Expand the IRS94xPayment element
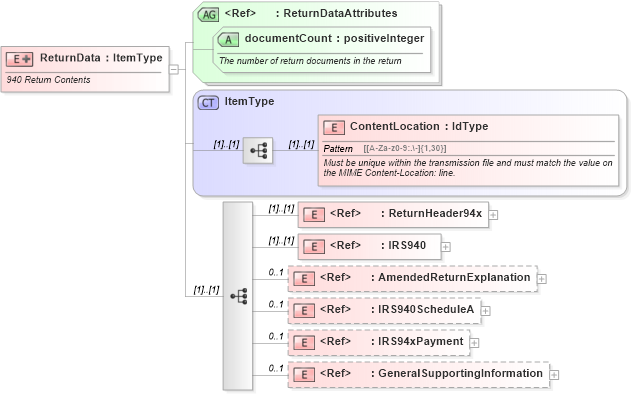The image size is (631, 394). pyautogui.click(x=474, y=342)
